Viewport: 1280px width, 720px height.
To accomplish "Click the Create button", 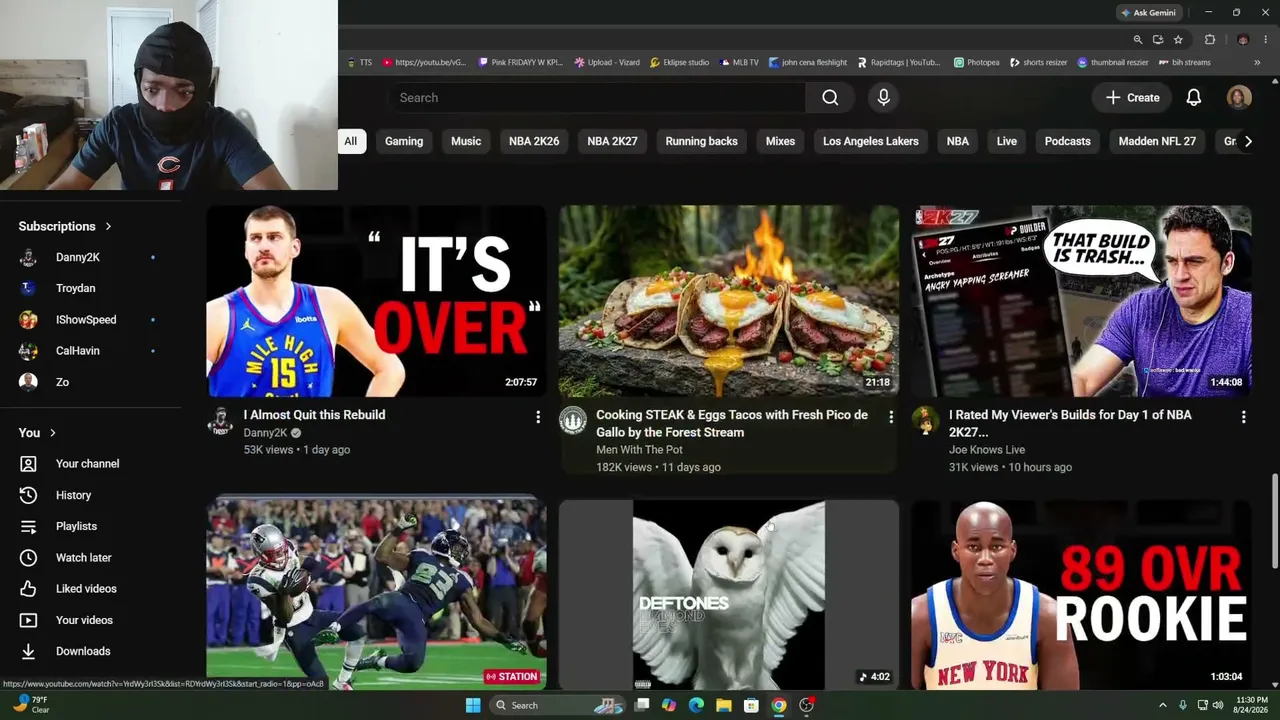I will (x=1132, y=97).
